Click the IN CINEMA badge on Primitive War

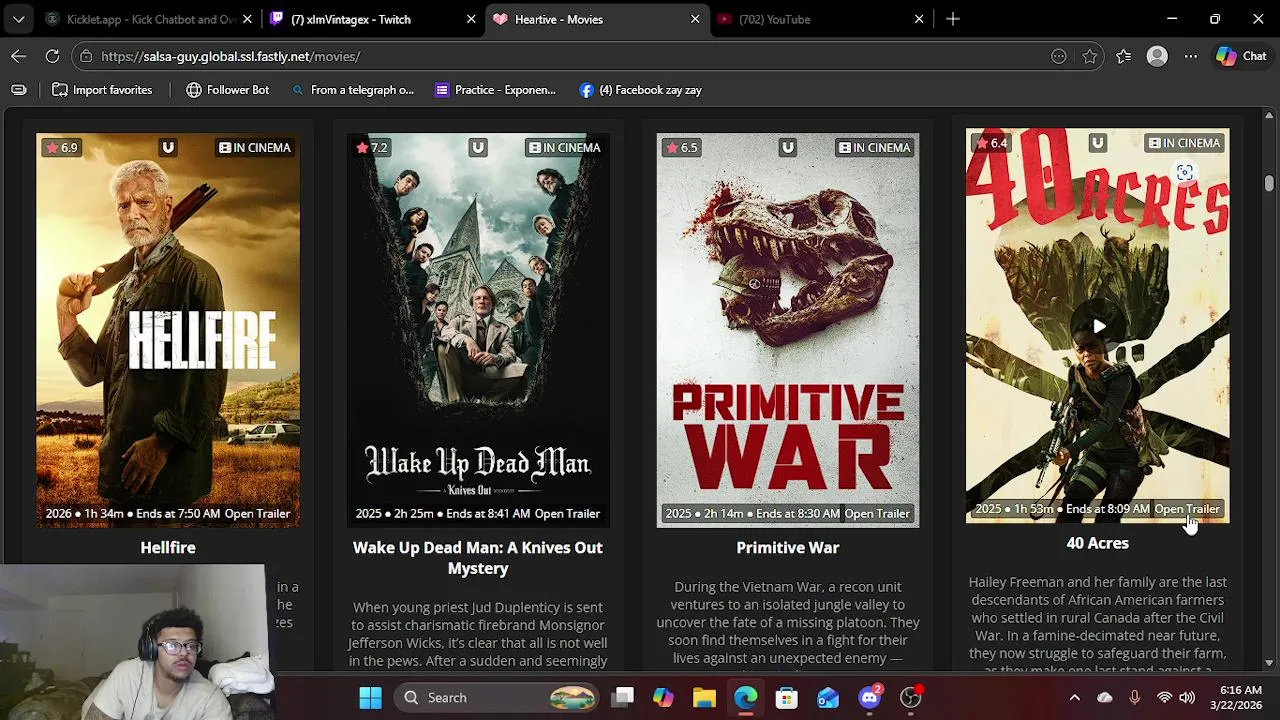pos(875,147)
